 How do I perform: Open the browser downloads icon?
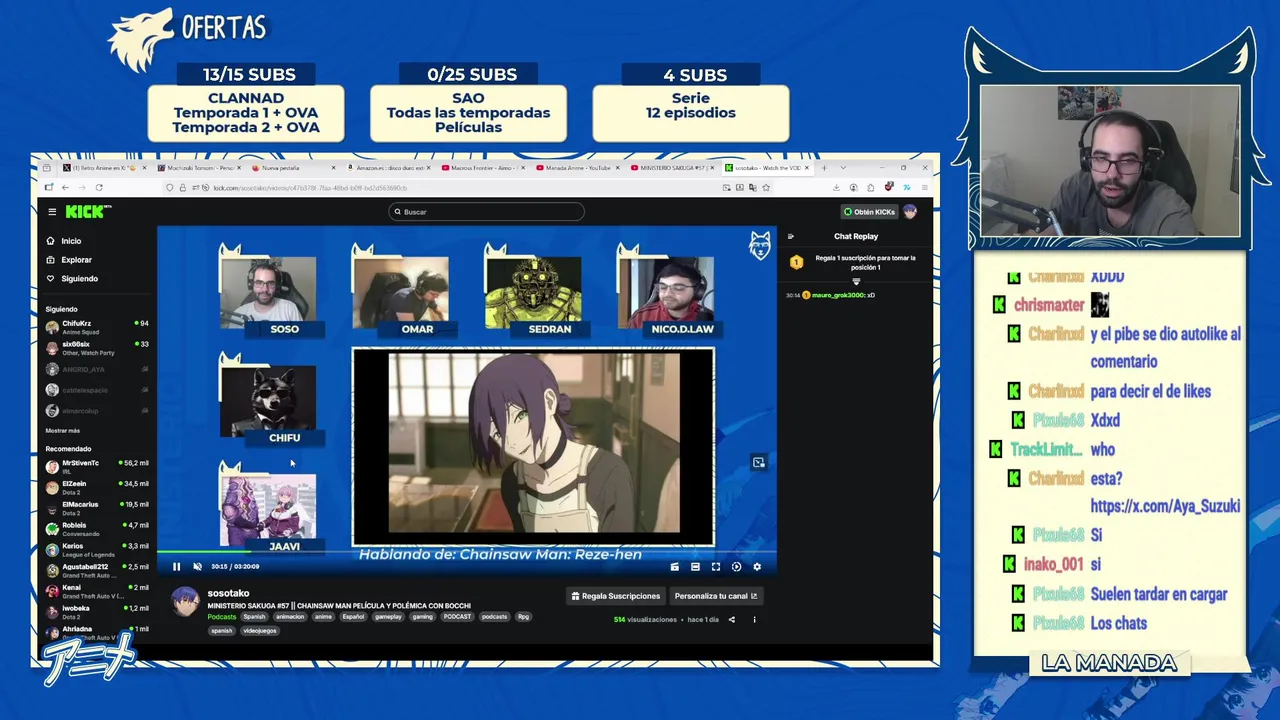point(837,188)
